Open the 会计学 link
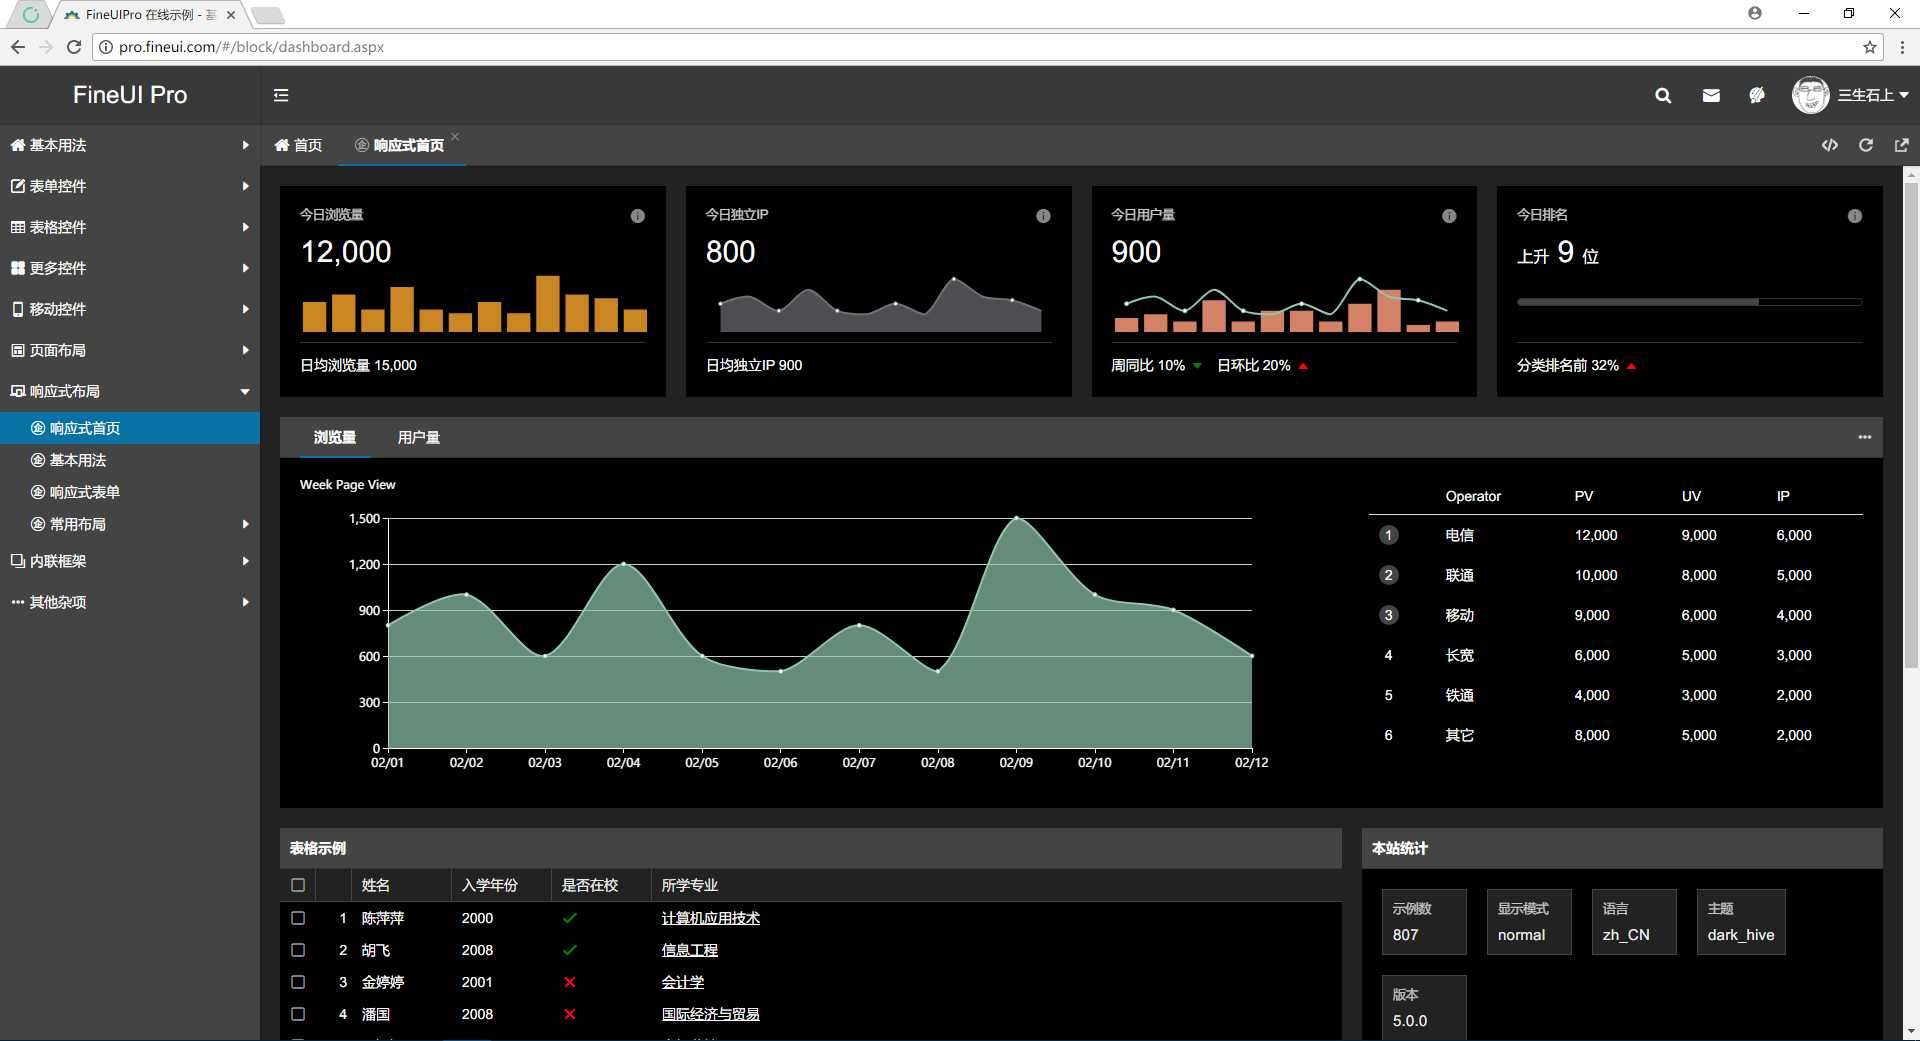Screen dimensions: 1920x1041 tap(683, 982)
